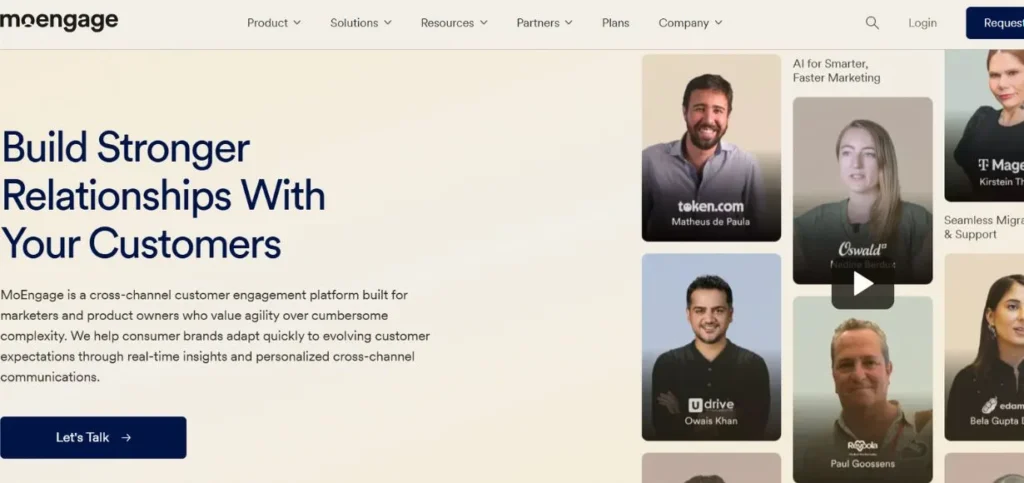Click the name 'Paul Goossens'
Image resolution: width=1024 pixels, height=483 pixels.
pos(863,464)
